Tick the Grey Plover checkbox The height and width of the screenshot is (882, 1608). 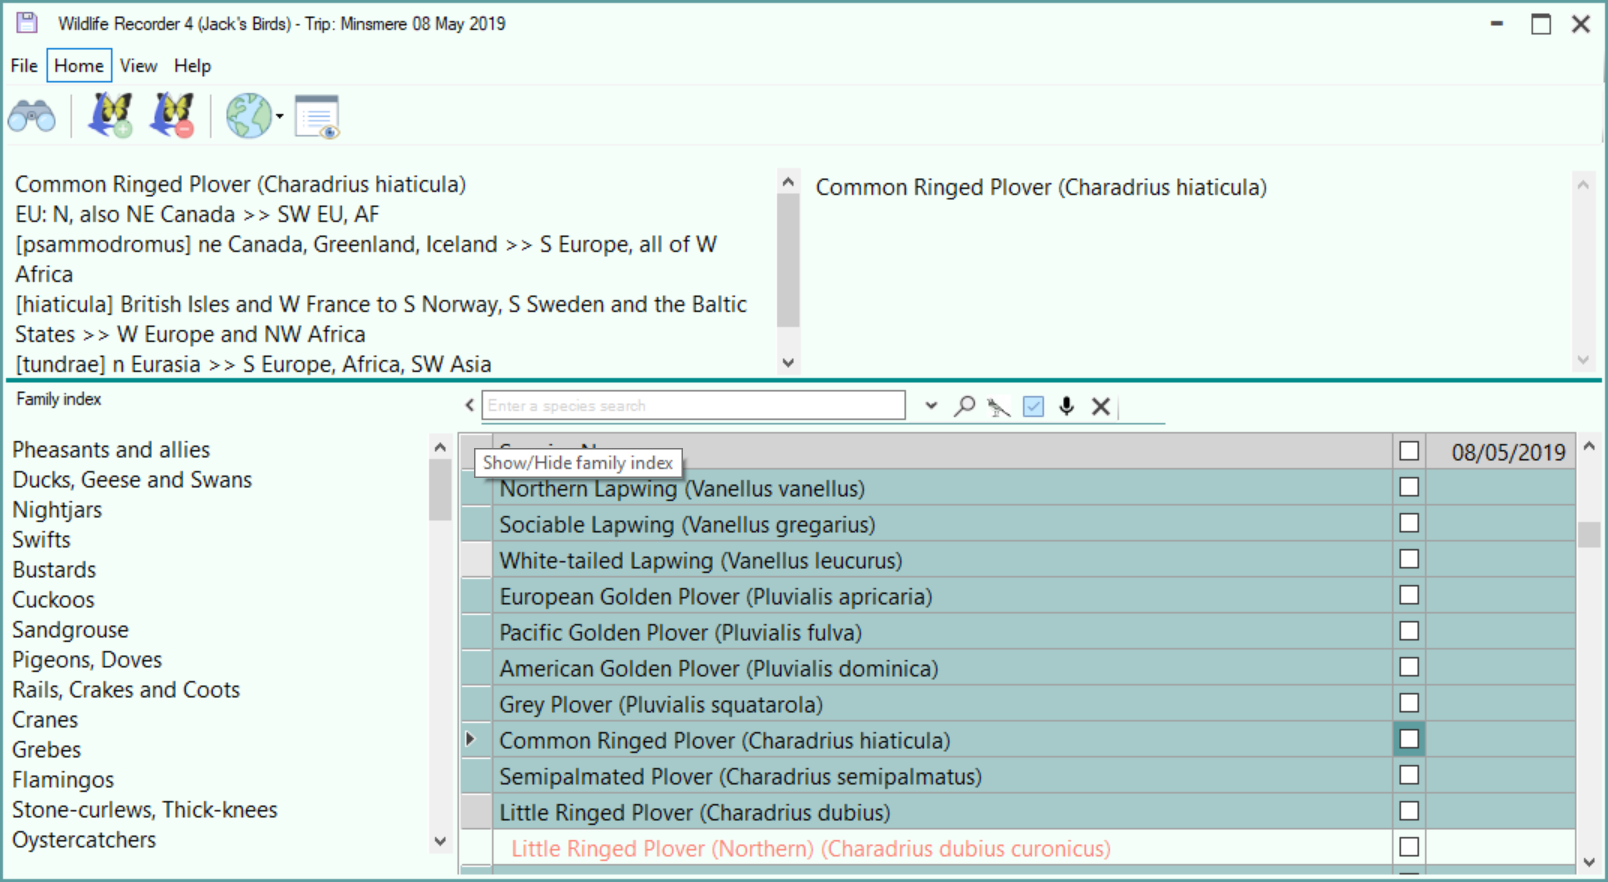coord(1409,703)
